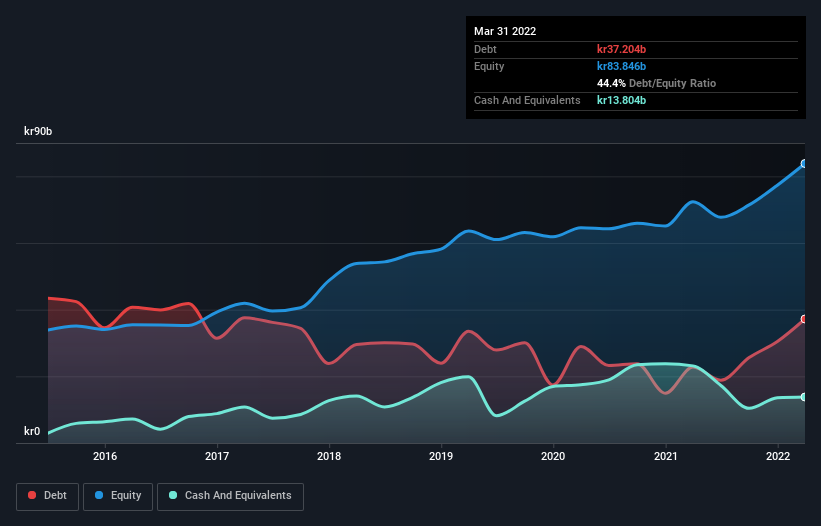Click the kr83.846b equity value

click(622, 66)
